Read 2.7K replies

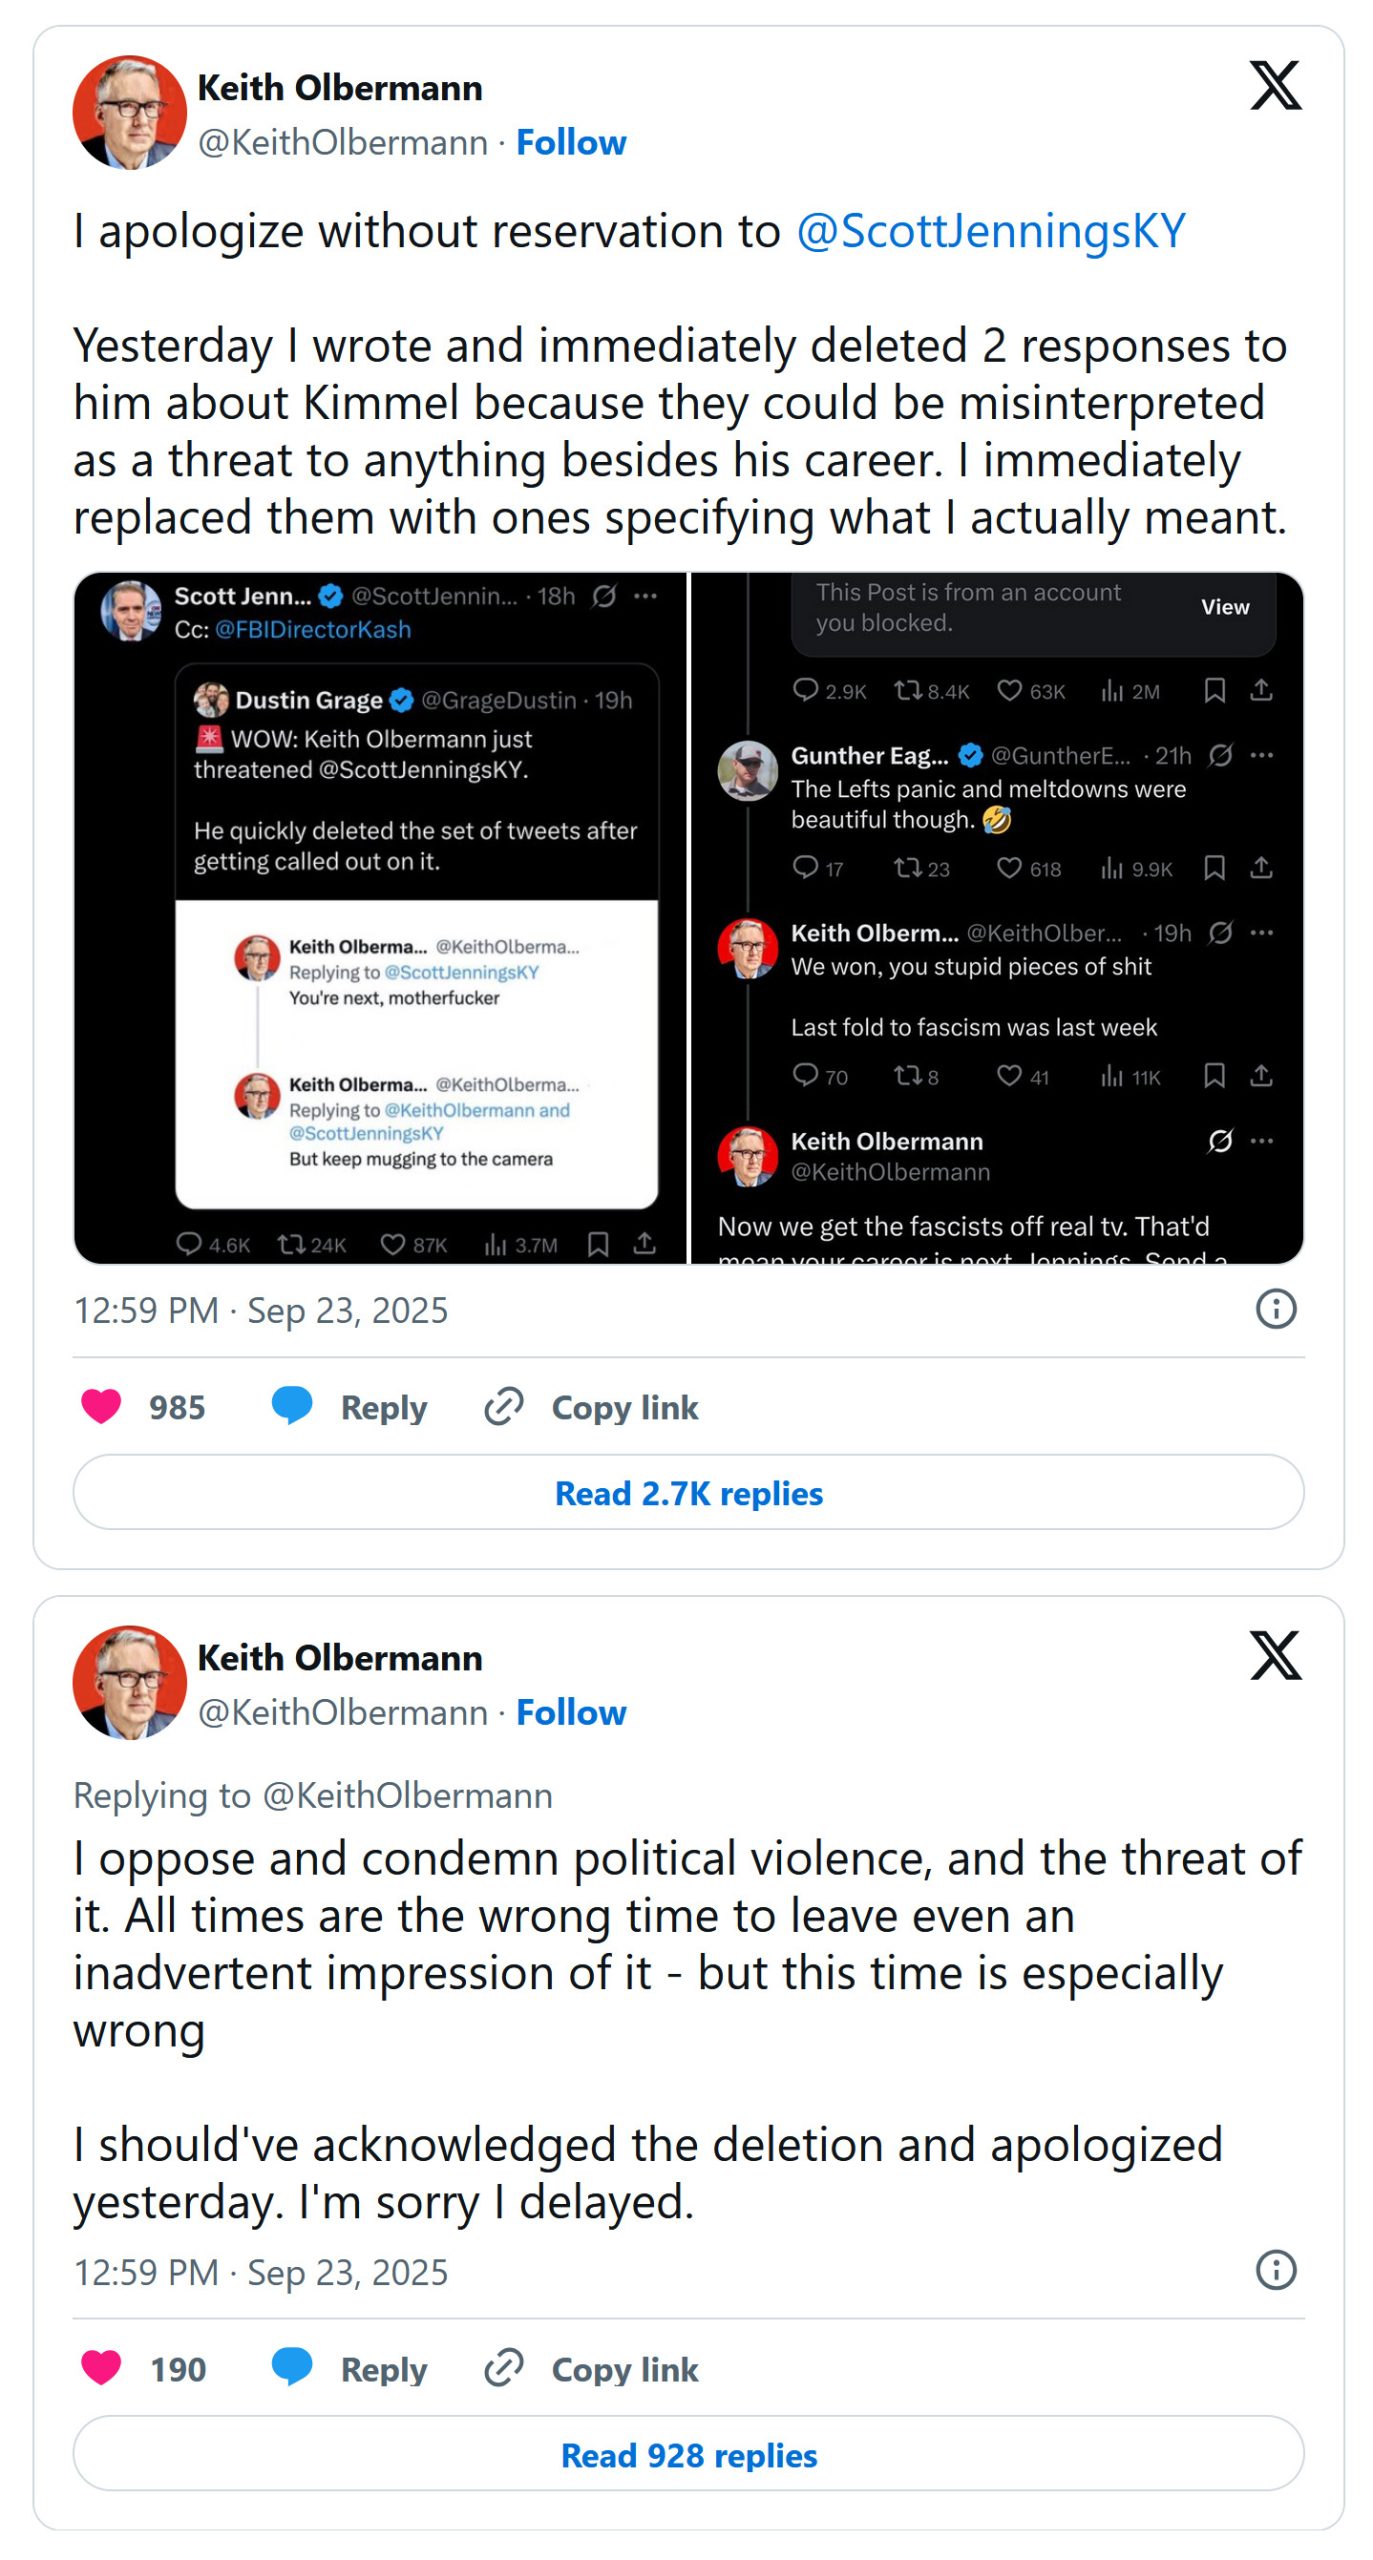(x=687, y=1491)
